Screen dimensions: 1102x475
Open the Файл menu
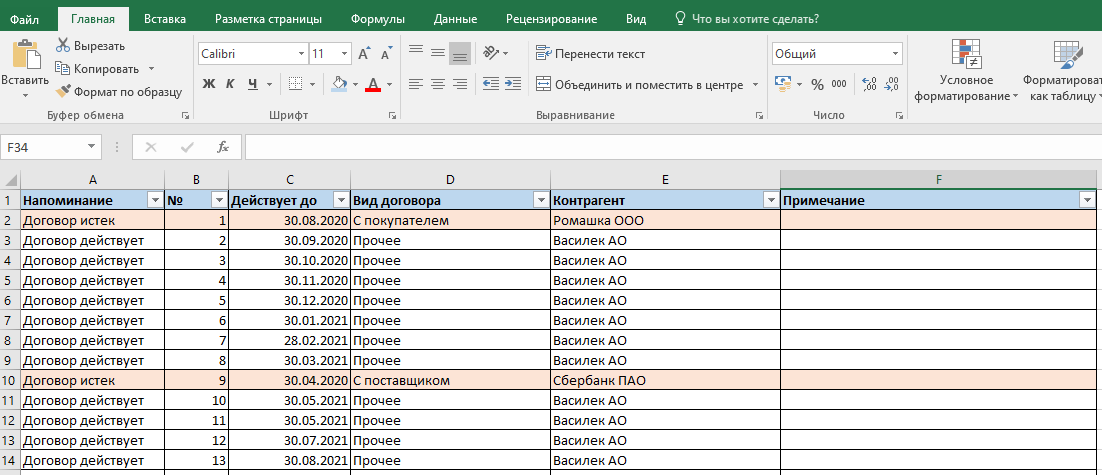25,19
